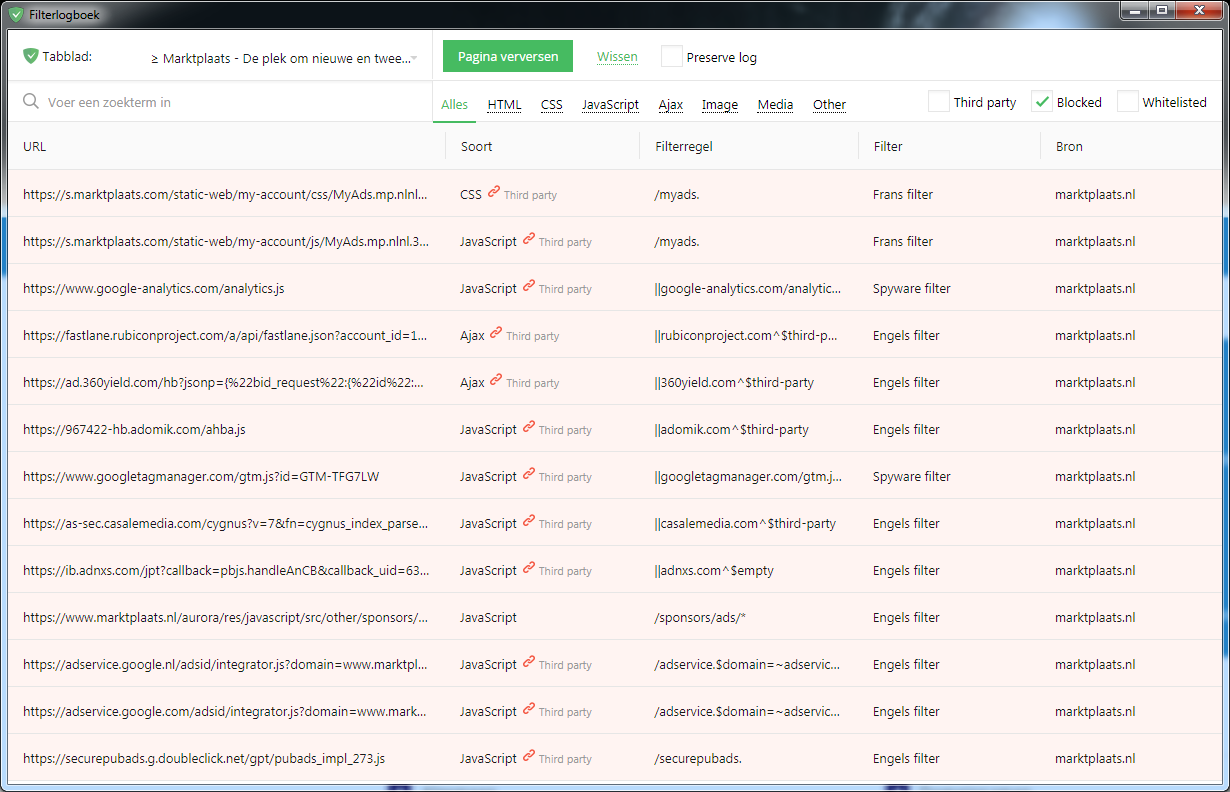Switch to the CSS filter tab
The image size is (1230, 792).
(552, 104)
